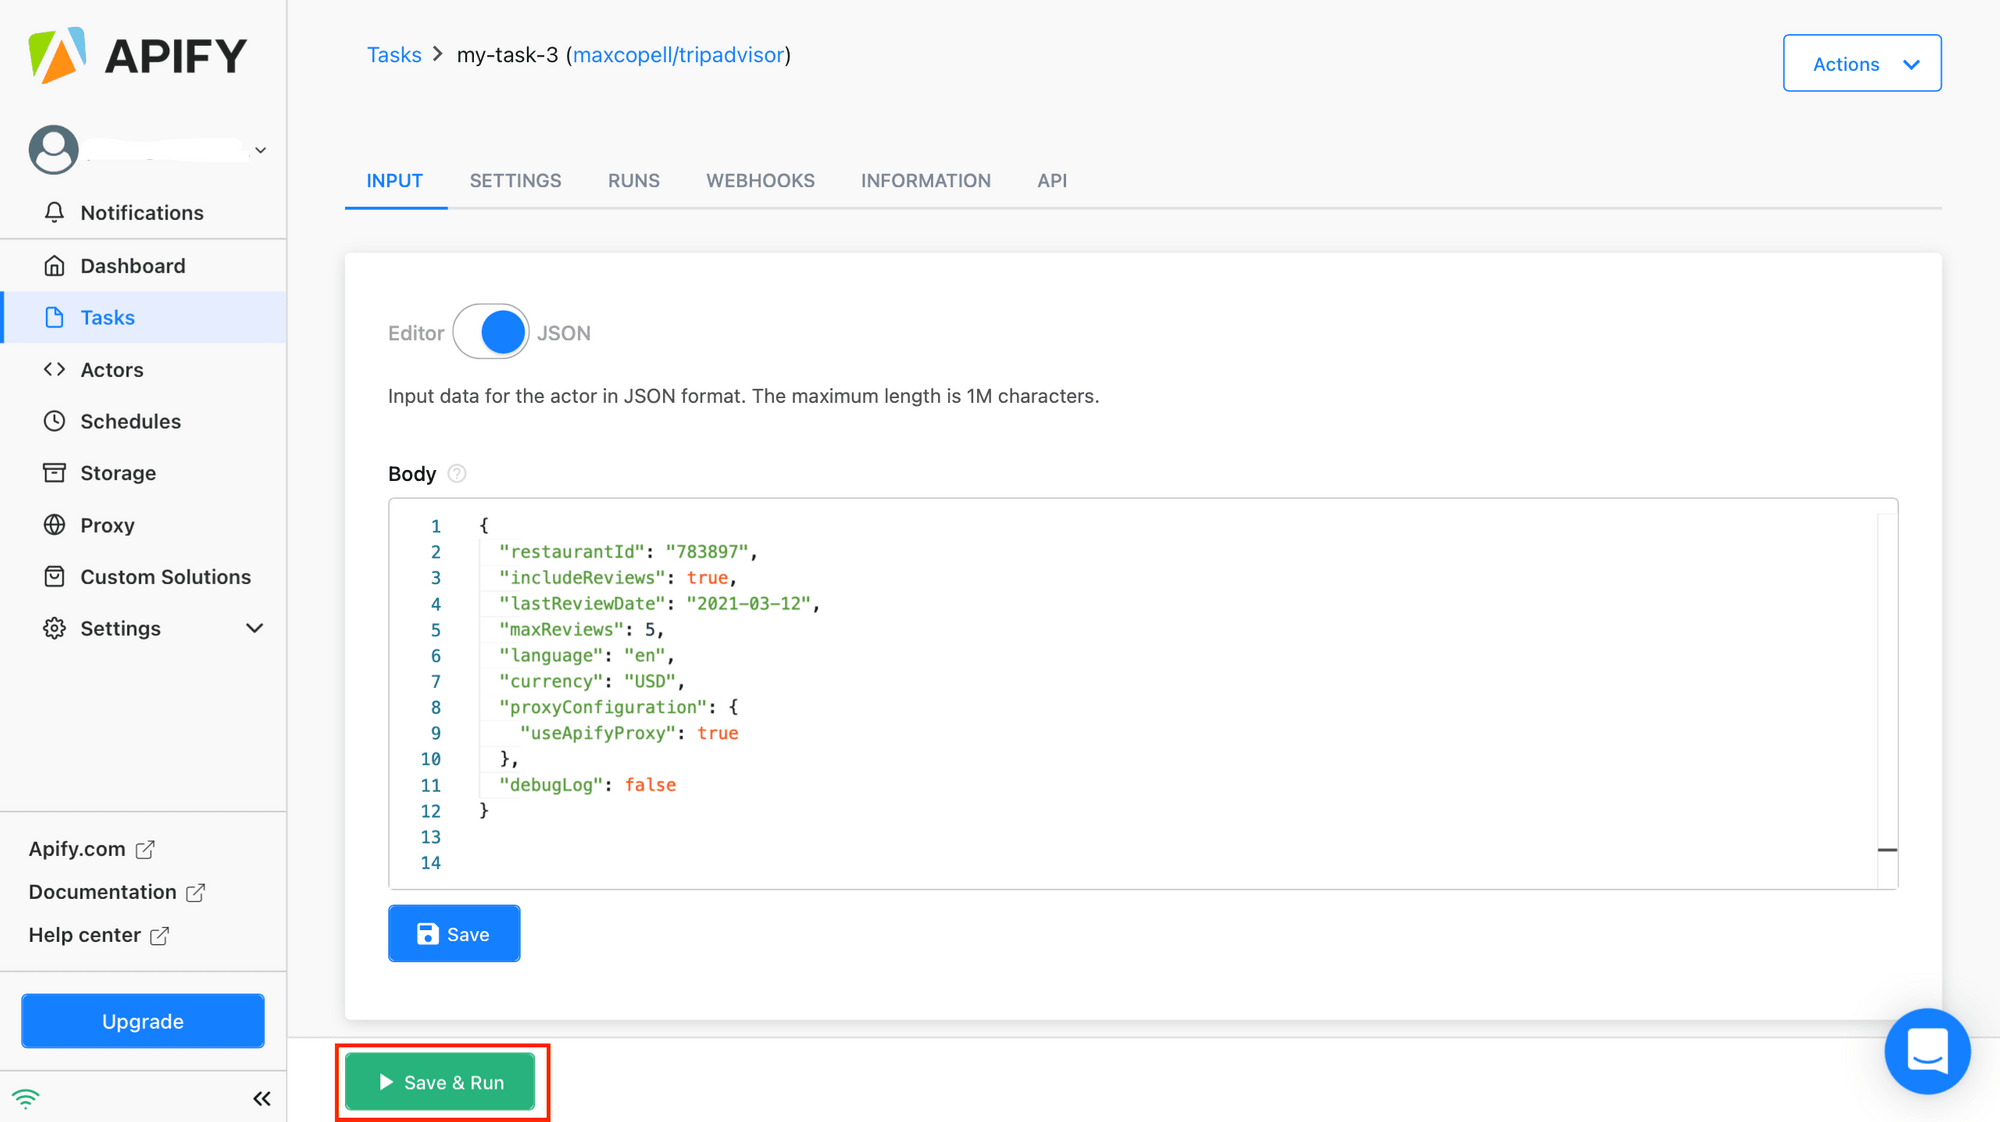2000x1122 pixels.
Task: Click the Schedules clock icon
Action: pos(54,421)
